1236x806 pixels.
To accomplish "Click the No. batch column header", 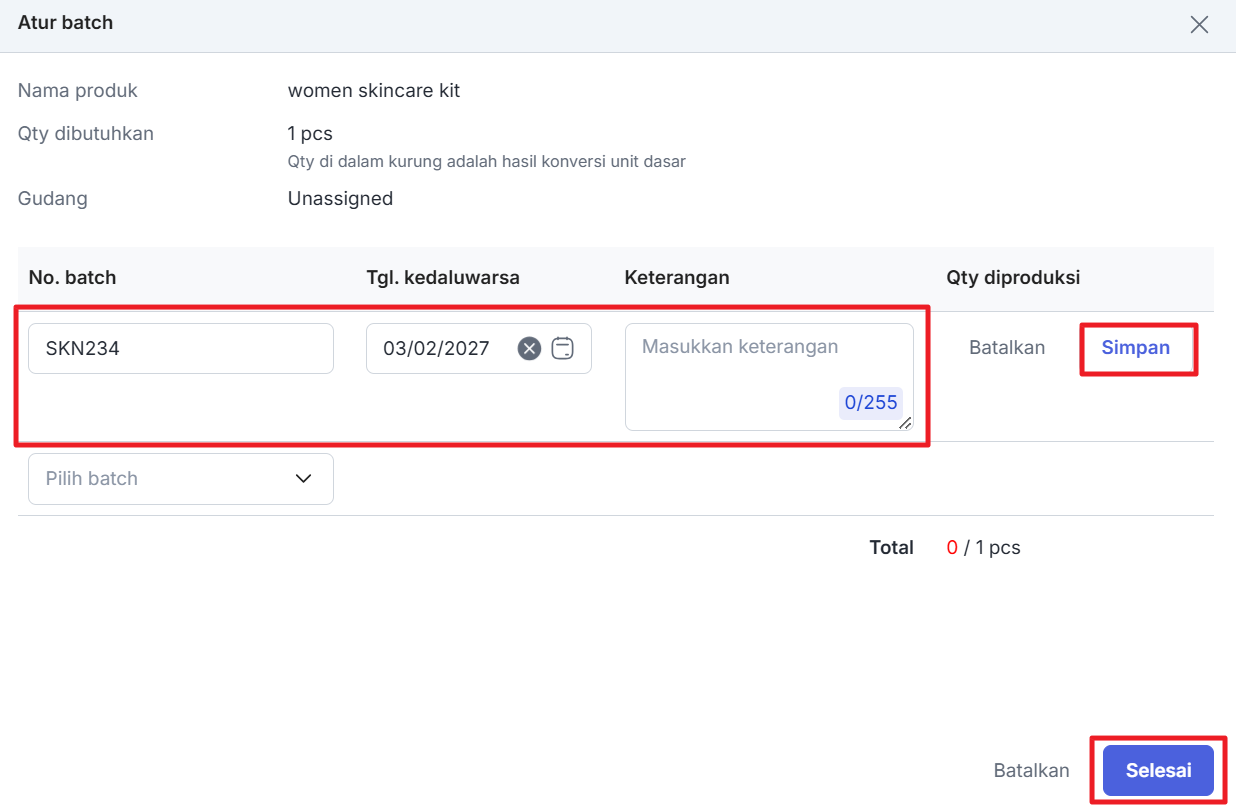I will coord(73,278).
